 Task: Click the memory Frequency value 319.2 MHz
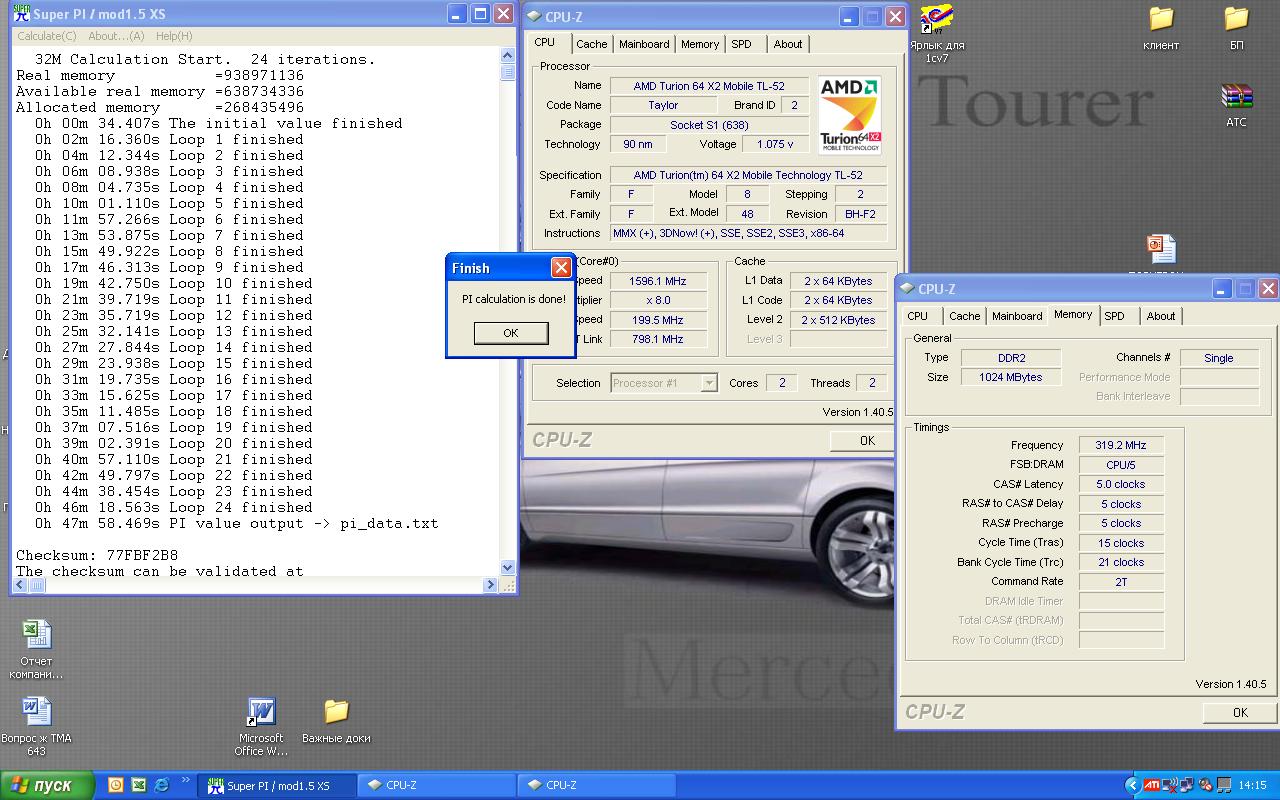click(1121, 445)
